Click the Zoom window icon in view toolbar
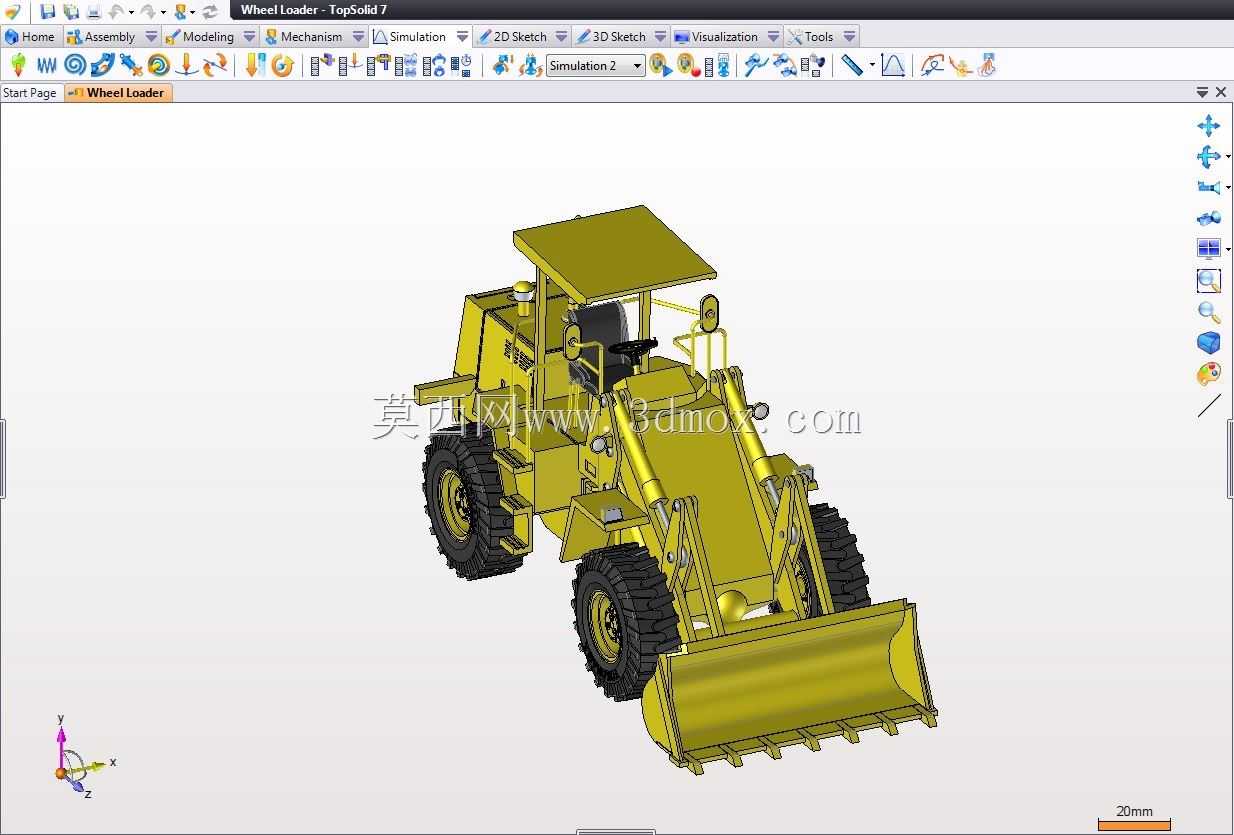This screenshot has height=835, width=1234. point(1208,281)
